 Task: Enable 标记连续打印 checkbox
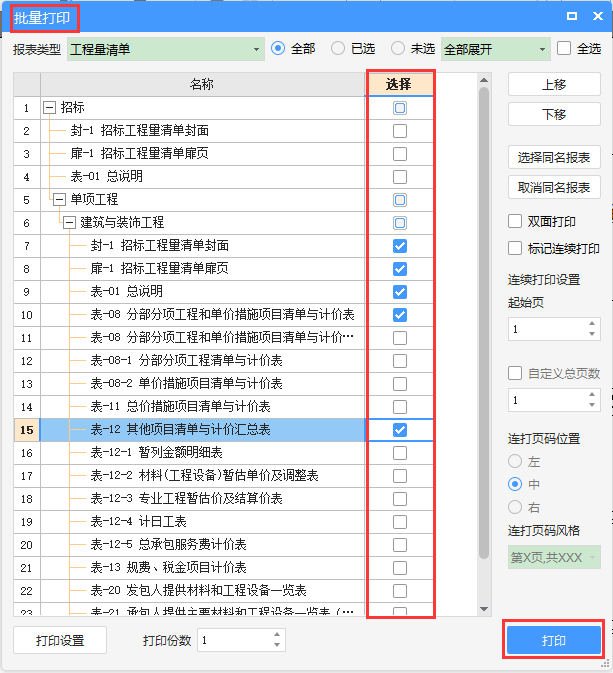tap(516, 248)
